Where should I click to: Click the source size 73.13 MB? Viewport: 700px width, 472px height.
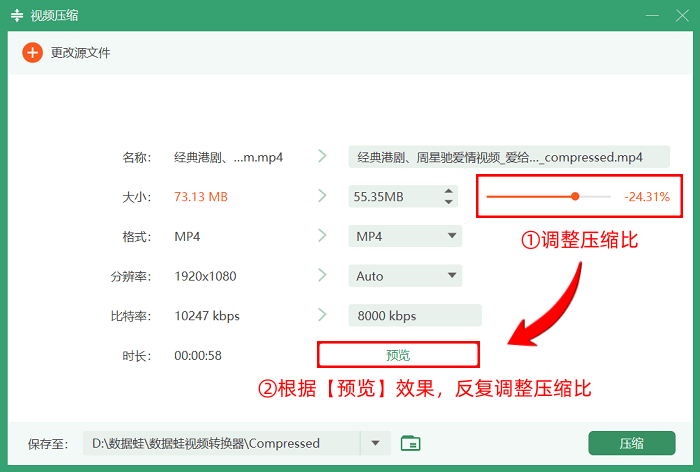coord(201,196)
